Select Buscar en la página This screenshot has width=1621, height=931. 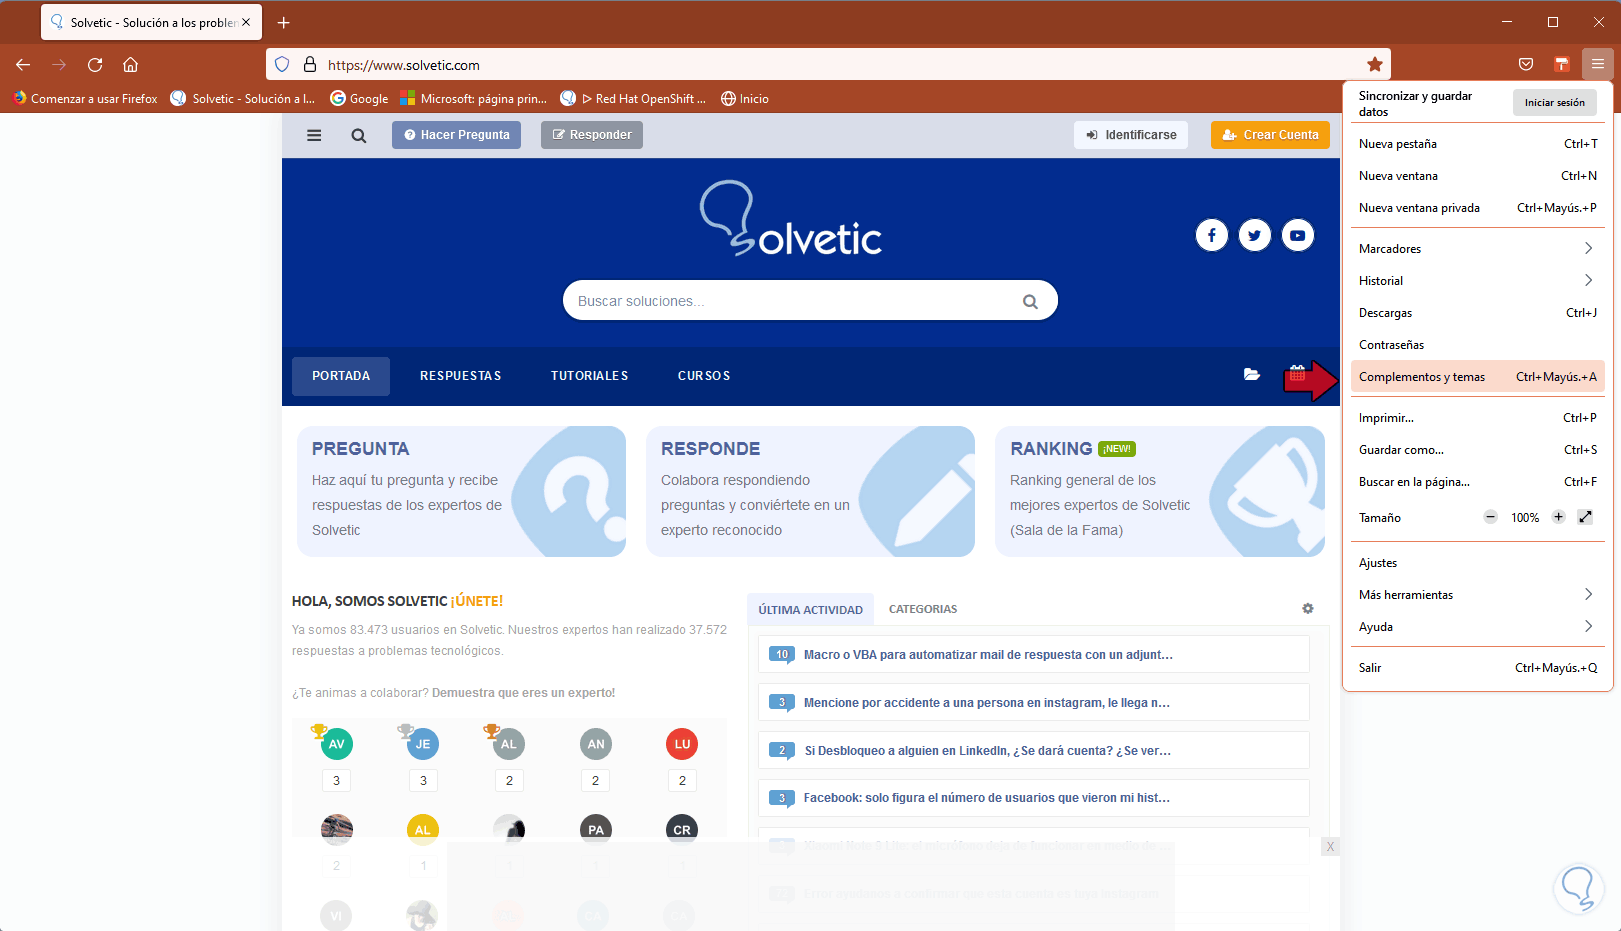point(1477,482)
